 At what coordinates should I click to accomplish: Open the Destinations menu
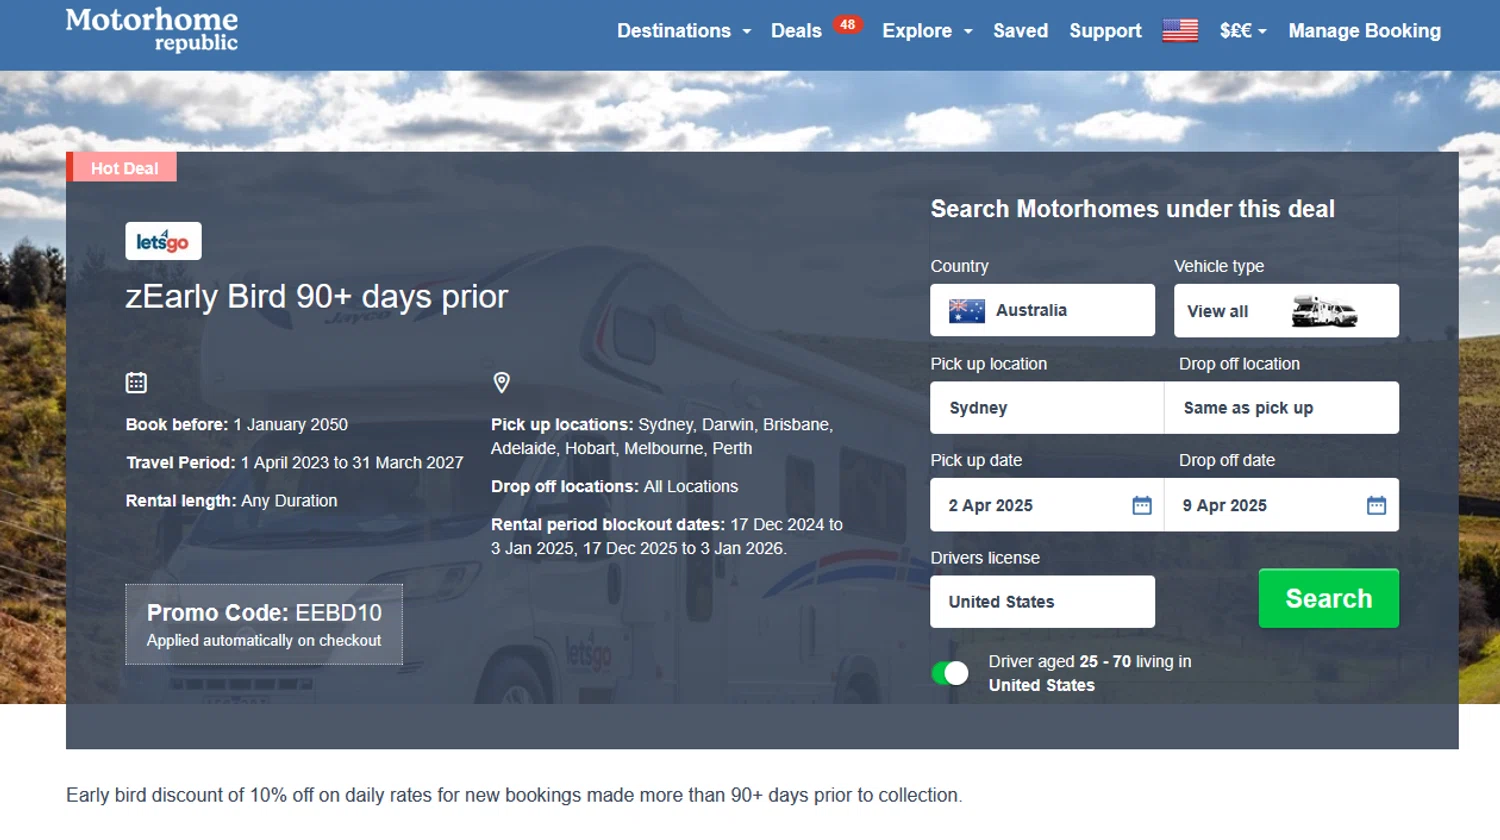point(684,31)
